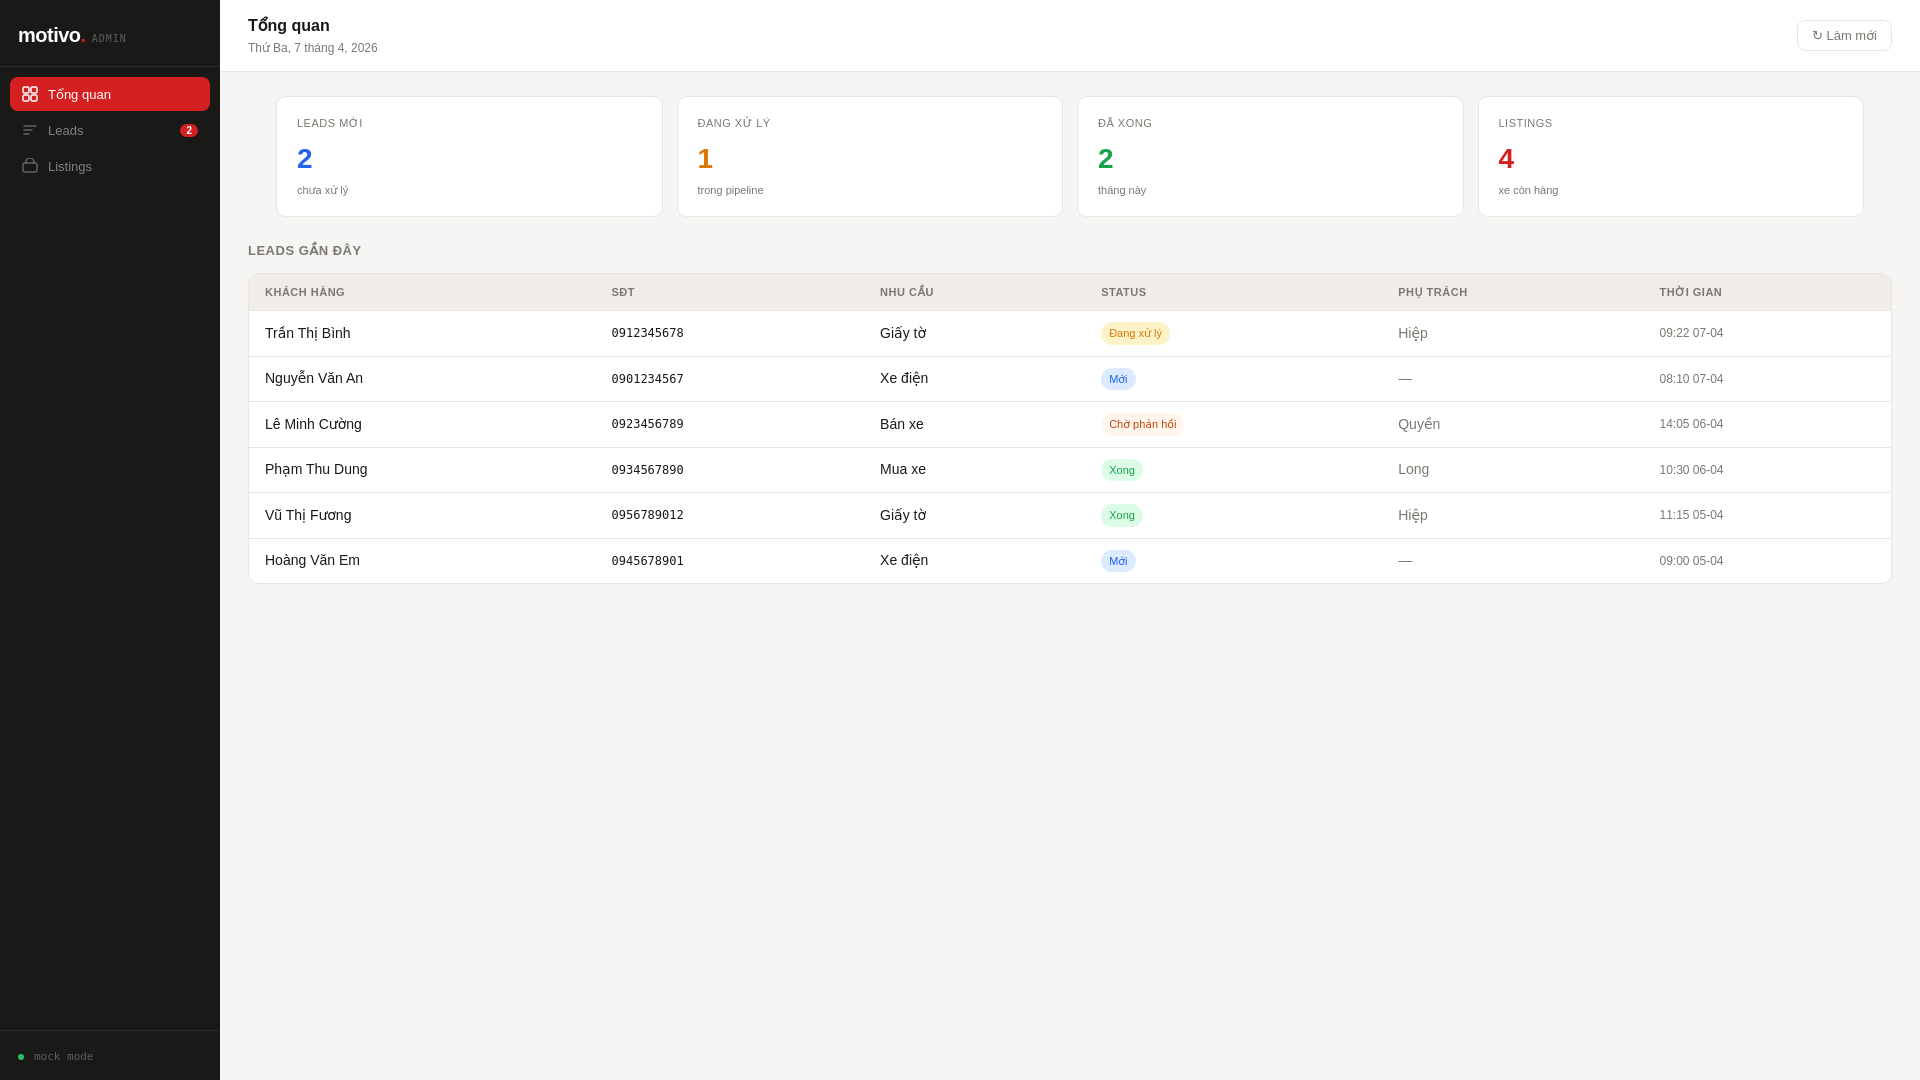Click Mới badge in Hoàng Văn Em row
This screenshot has width=1920, height=1080.
[x=1118, y=561]
